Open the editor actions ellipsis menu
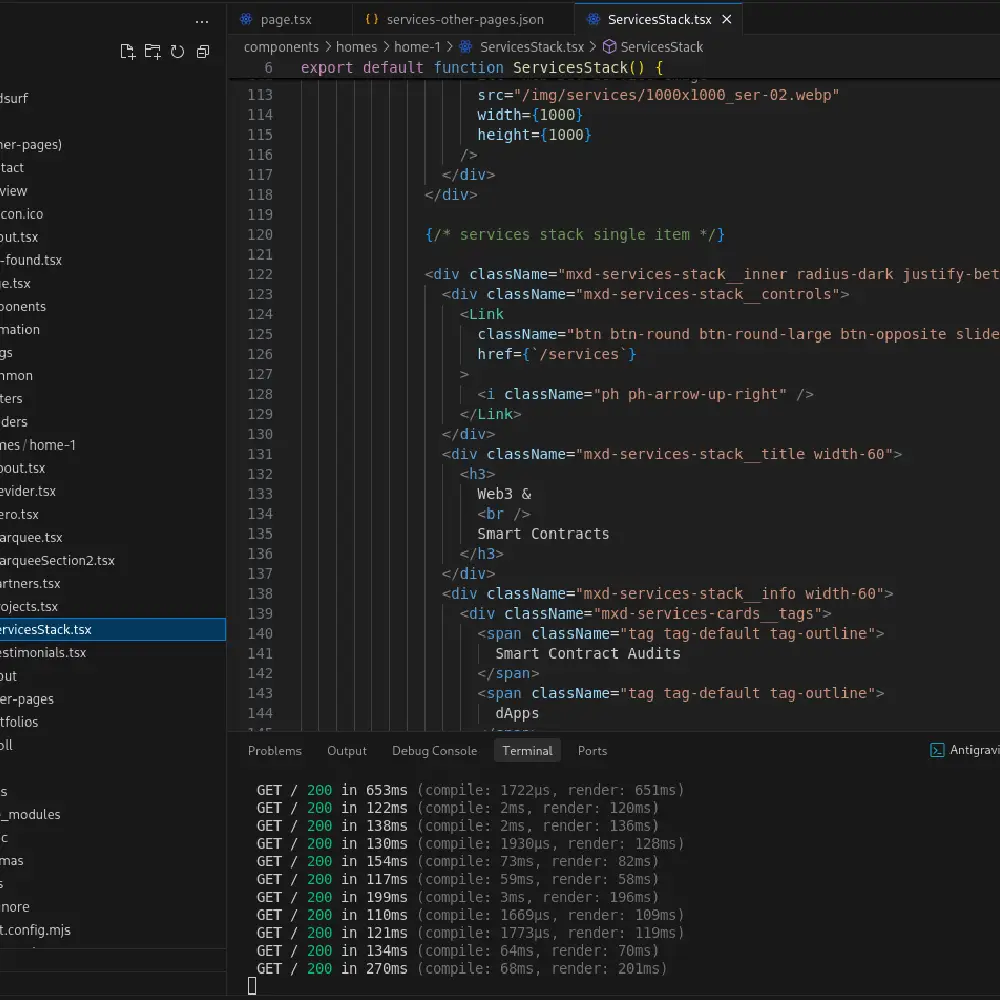The image size is (1000, 1000). [202, 21]
